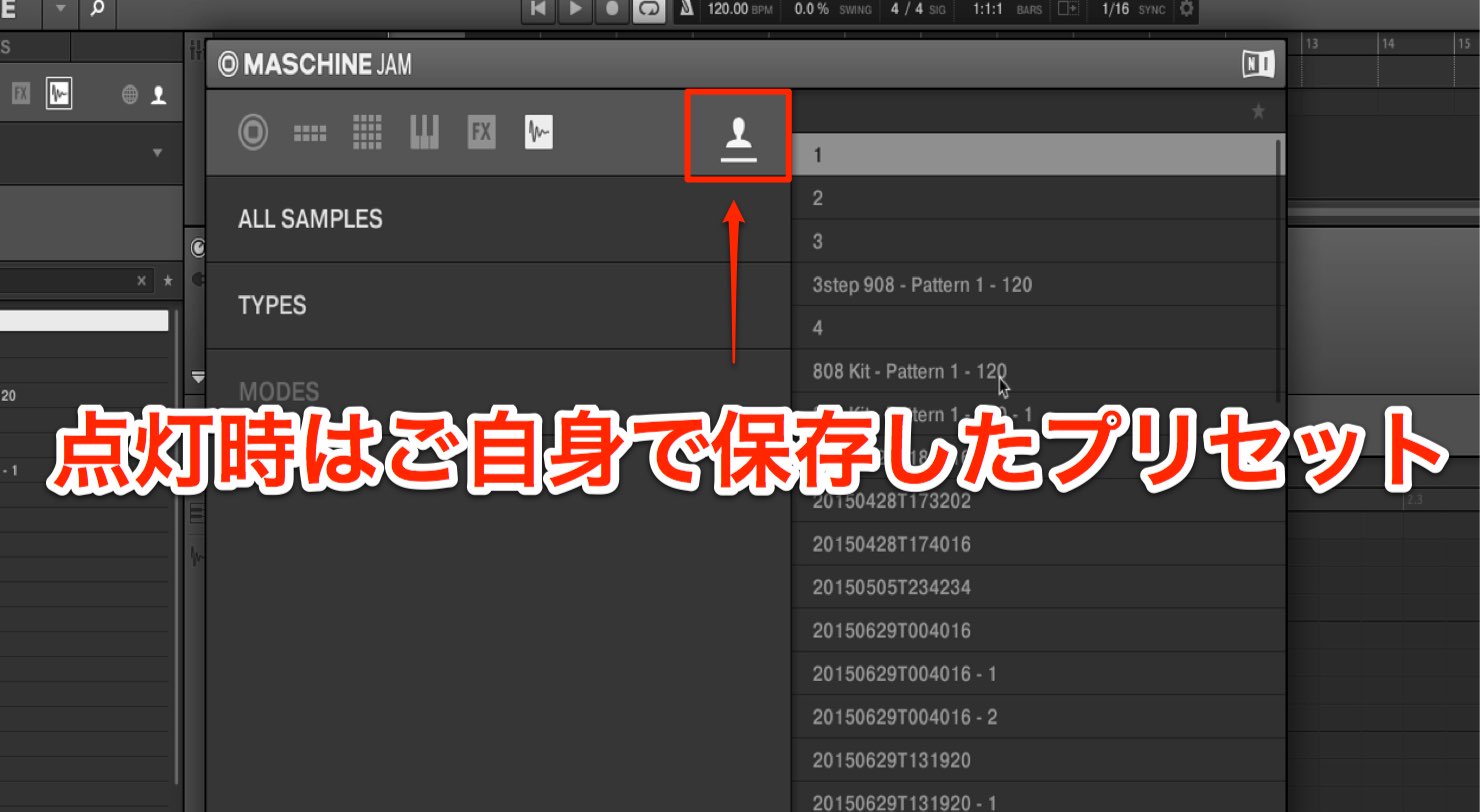Expand the TYPES tag filter
The image size is (1480, 812).
pos(498,306)
